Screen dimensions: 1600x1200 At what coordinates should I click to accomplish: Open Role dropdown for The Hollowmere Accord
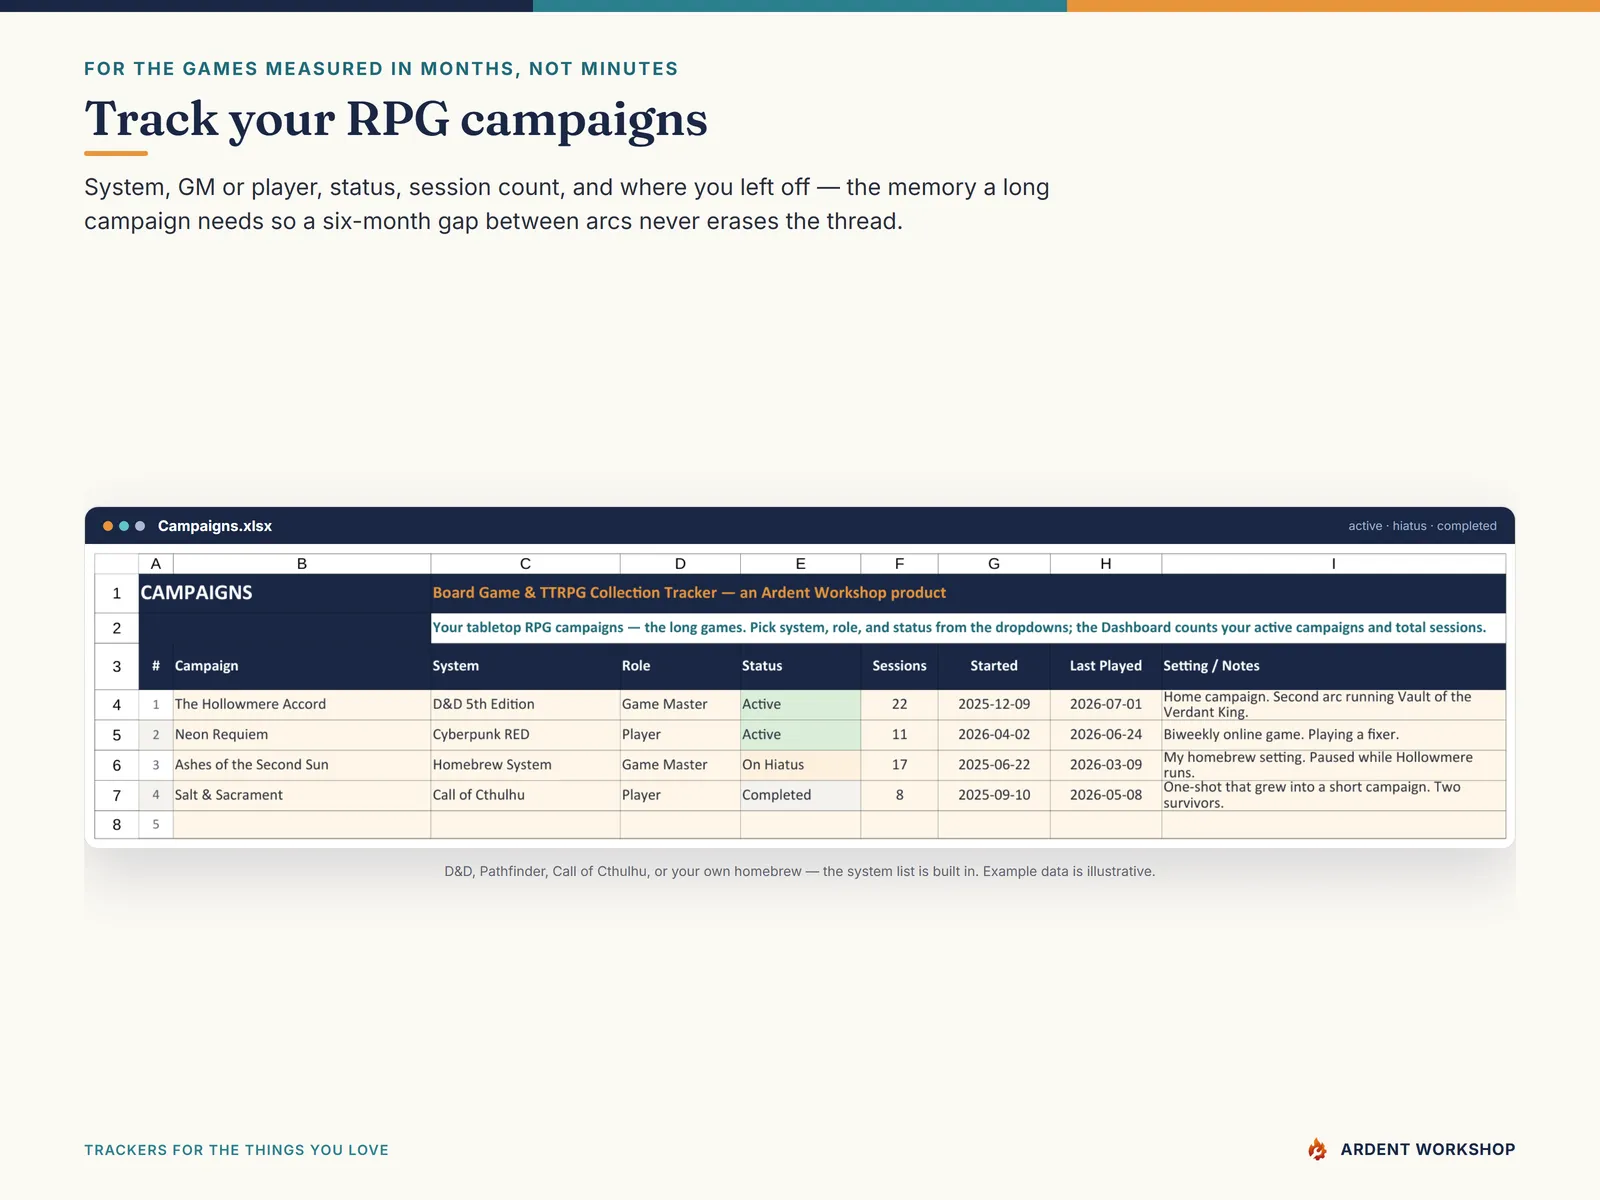click(680, 705)
